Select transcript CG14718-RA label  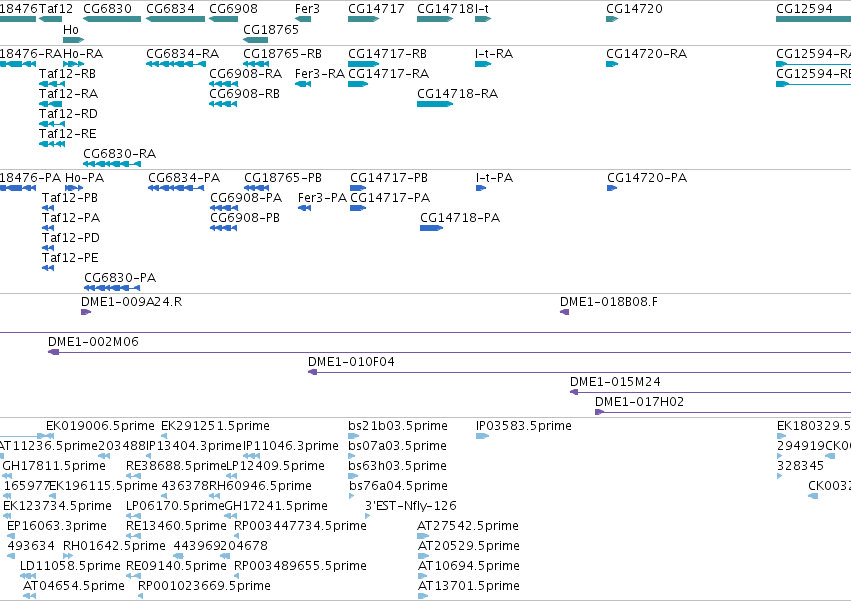click(x=458, y=94)
